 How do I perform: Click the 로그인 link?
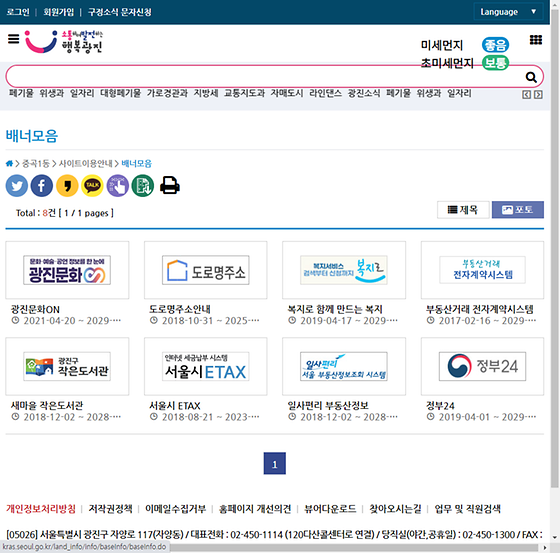click(18, 12)
